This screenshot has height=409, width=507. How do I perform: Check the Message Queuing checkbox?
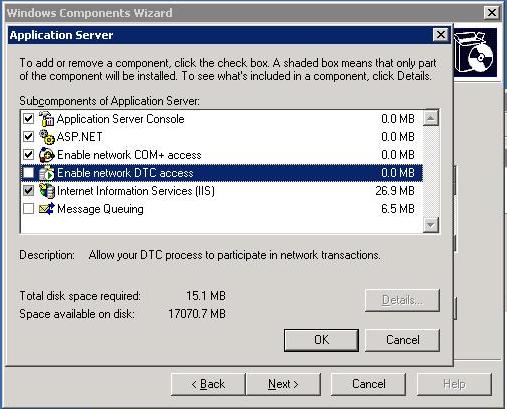click(x=29, y=209)
